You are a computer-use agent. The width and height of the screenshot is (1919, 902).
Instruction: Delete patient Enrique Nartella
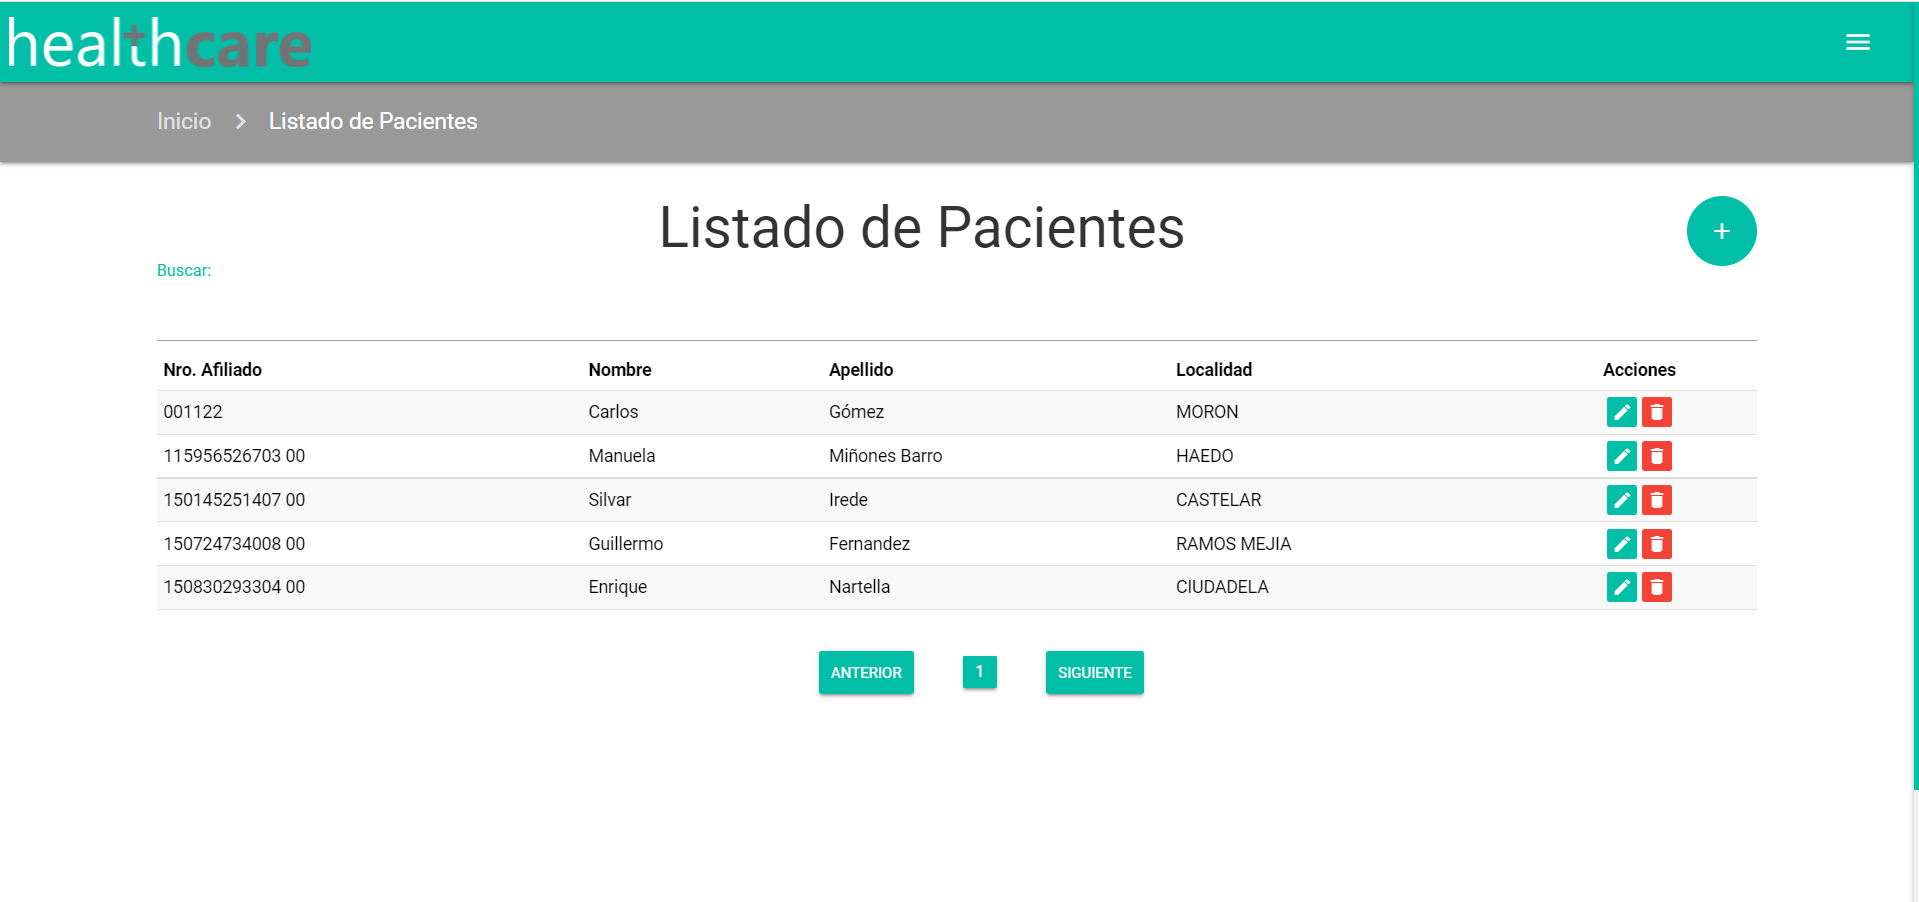click(x=1656, y=587)
